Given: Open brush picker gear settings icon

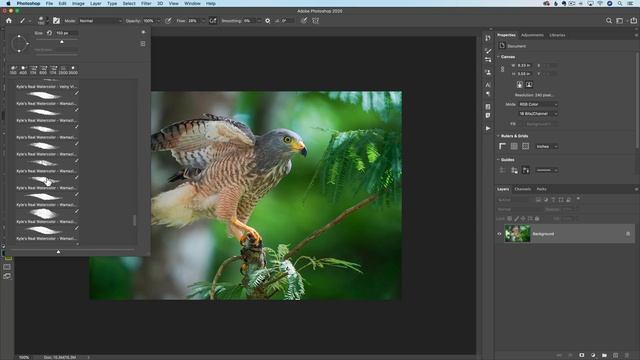Looking at the screenshot, I should pos(143,32).
